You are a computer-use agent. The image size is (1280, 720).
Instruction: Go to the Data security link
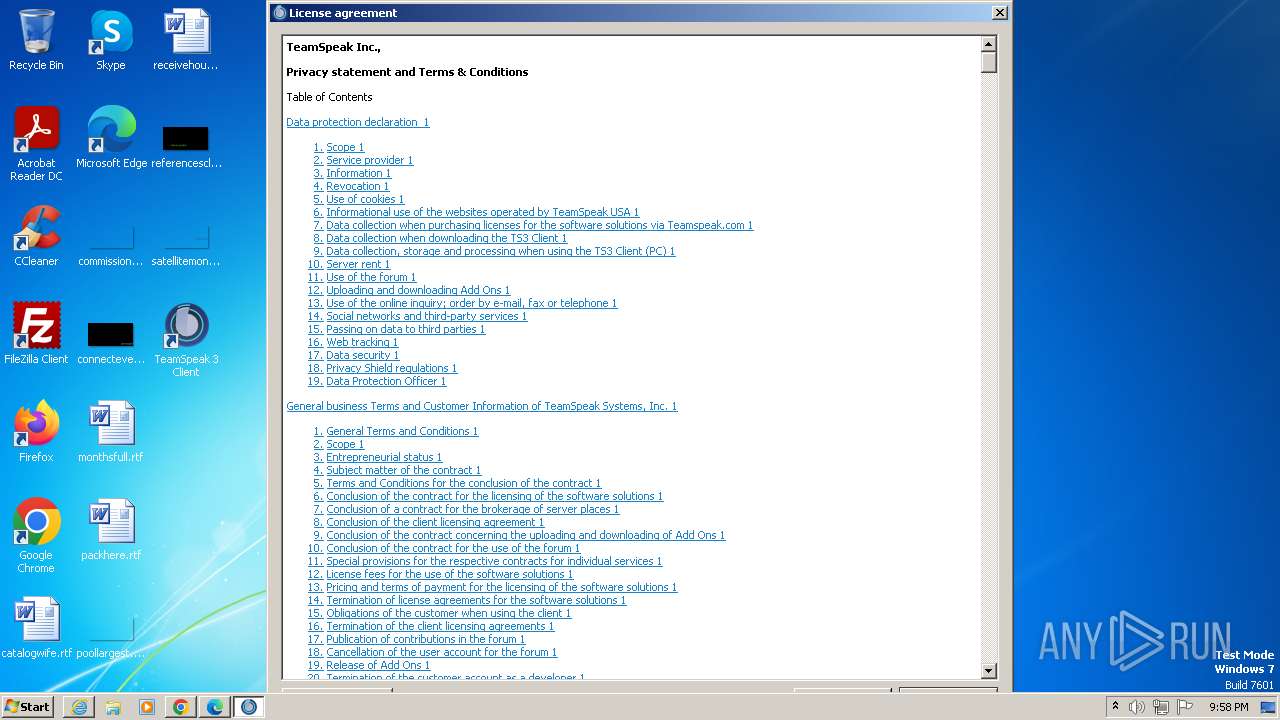pos(362,355)
